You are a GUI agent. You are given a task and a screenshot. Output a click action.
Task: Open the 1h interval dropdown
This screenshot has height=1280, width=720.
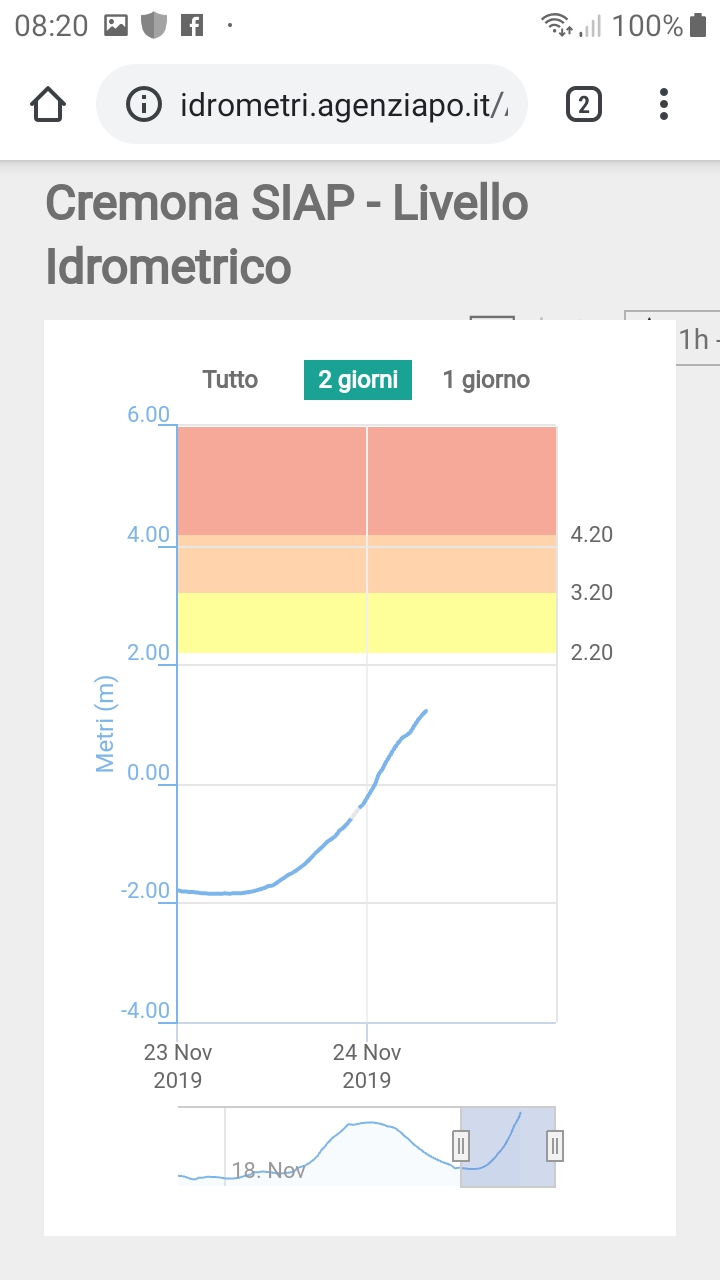click(x=697, y=339)
